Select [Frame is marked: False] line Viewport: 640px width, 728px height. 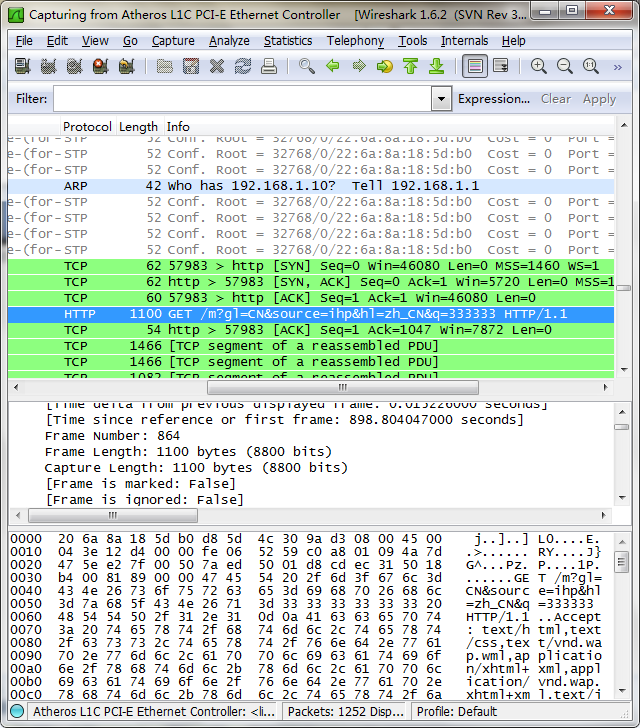pyautogui.click(x=141, y=484)
